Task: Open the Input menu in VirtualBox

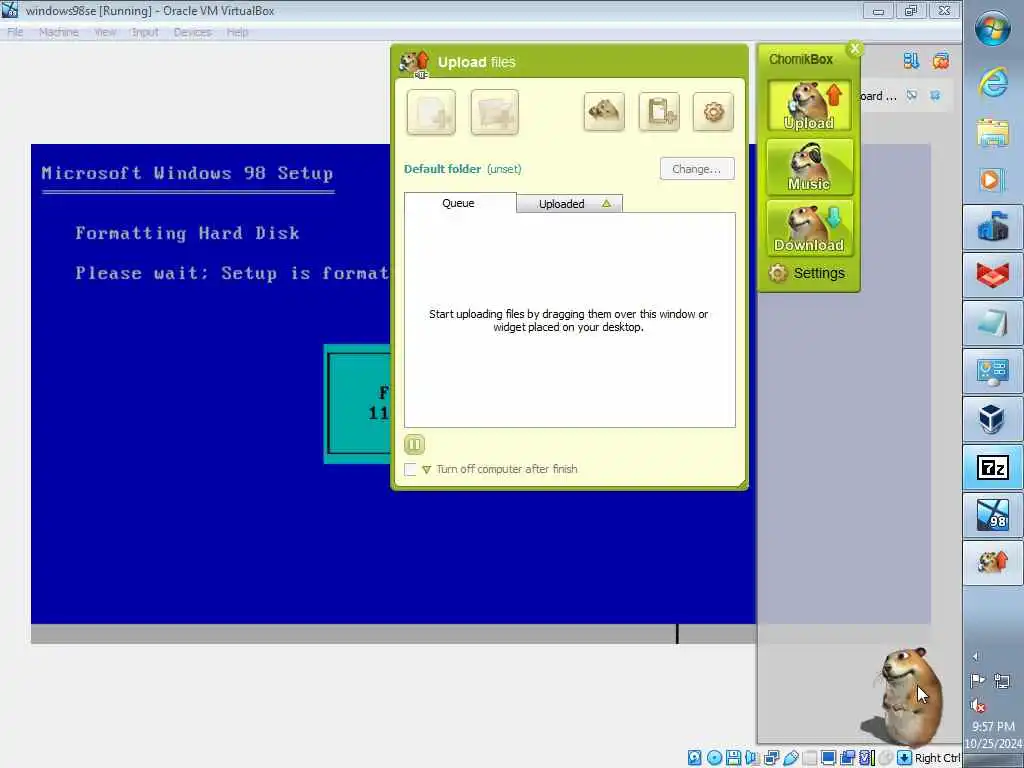Action: pyautogui.click(x=144, y=32)
